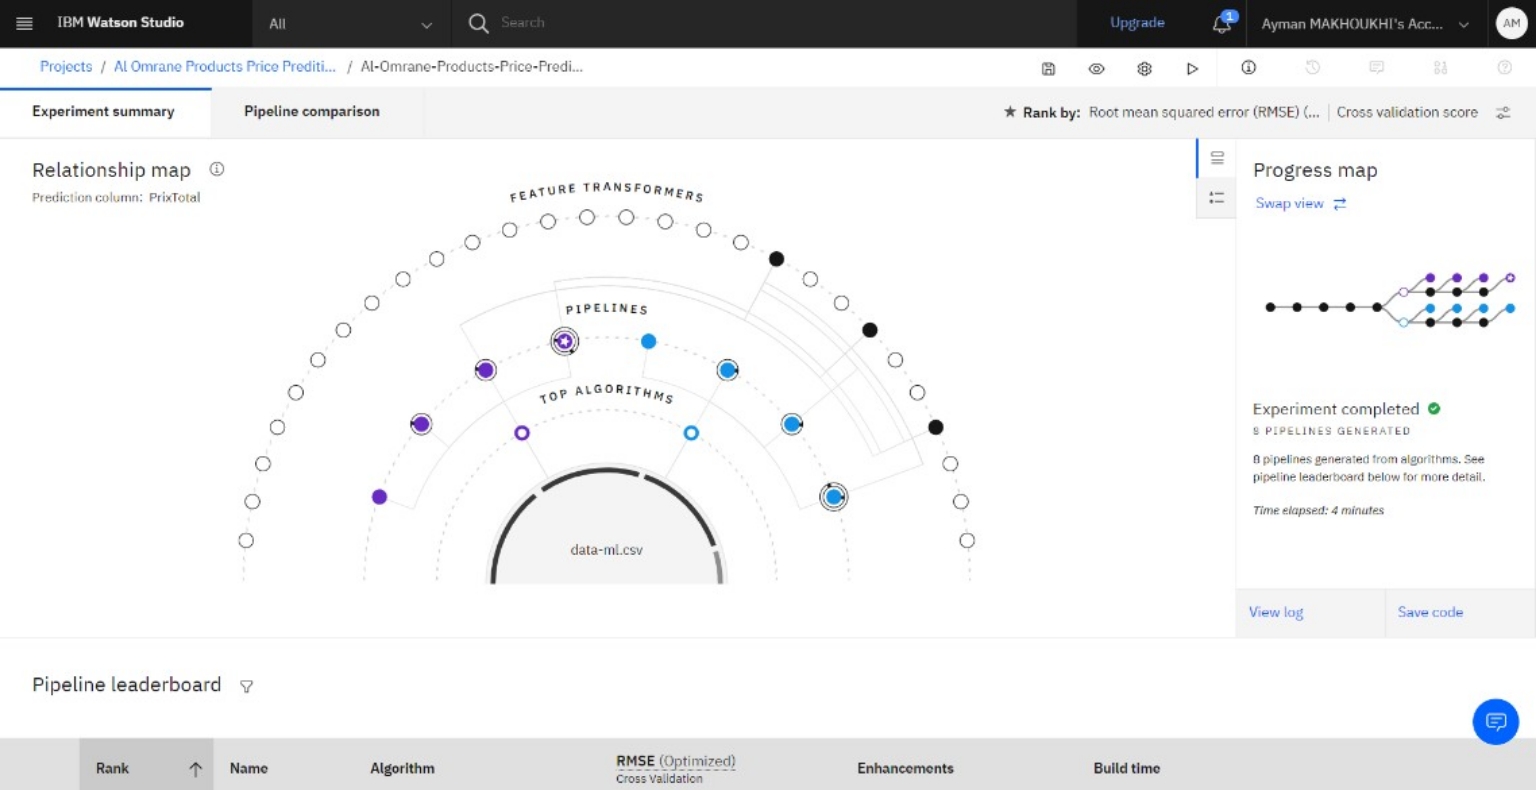Image resolution: width=1536 pixels, height=790 pixels.
Task: Open the chat support bubble
Action: (x=1495, y=721)
